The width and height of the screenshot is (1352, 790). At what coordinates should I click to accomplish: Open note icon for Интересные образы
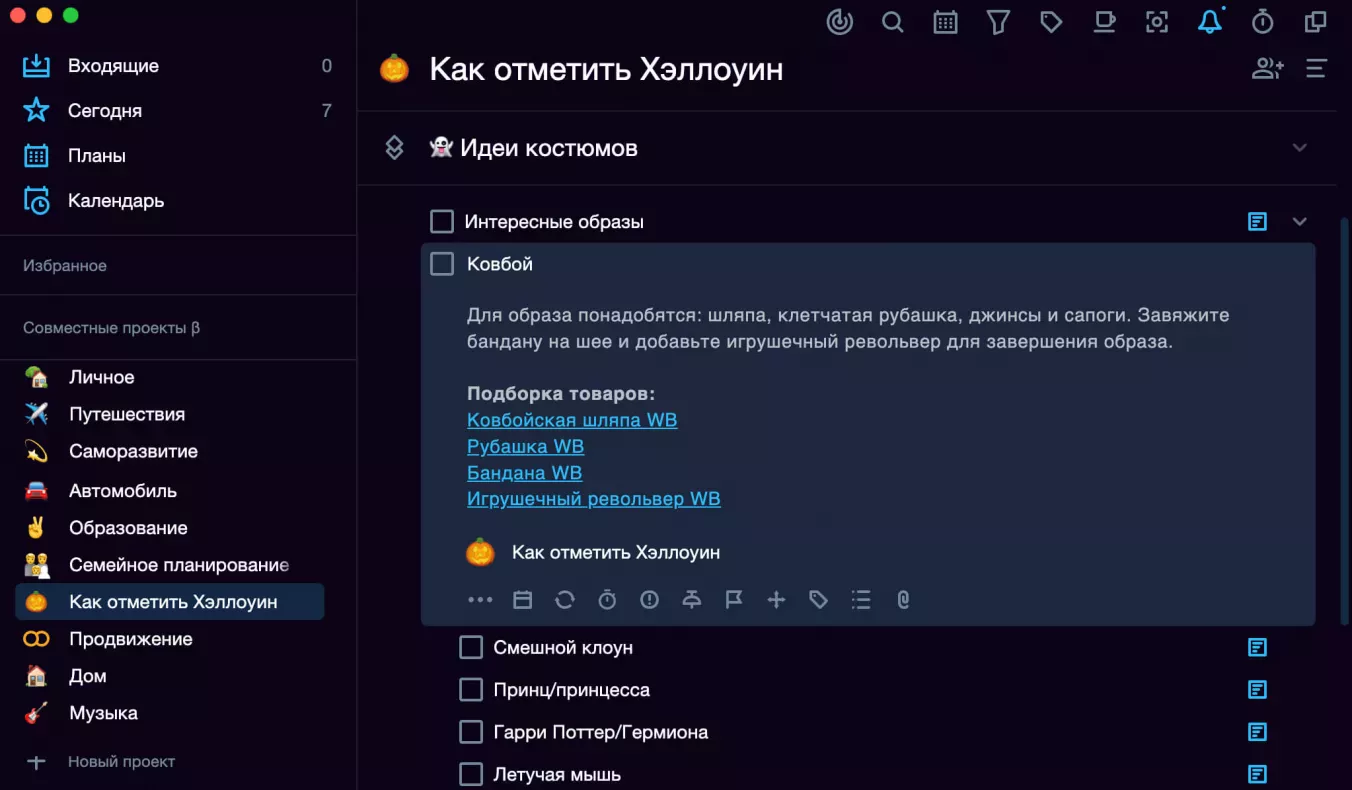coord(1258,222)
